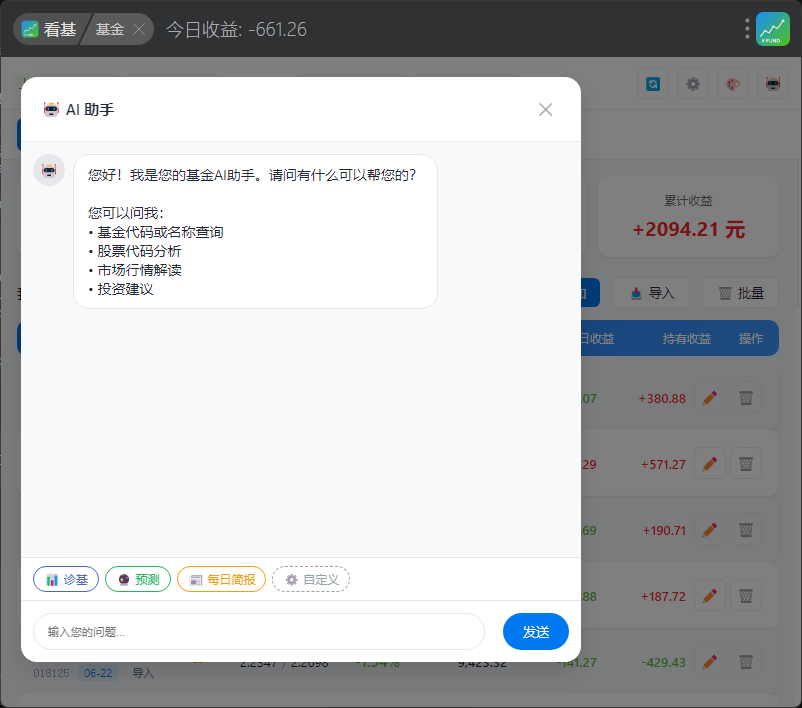The width and height of the screenshot is (802, 708).
Task: Click the refresh icon in toolbar
Action: pyautogui.click(x=653, y=83)
